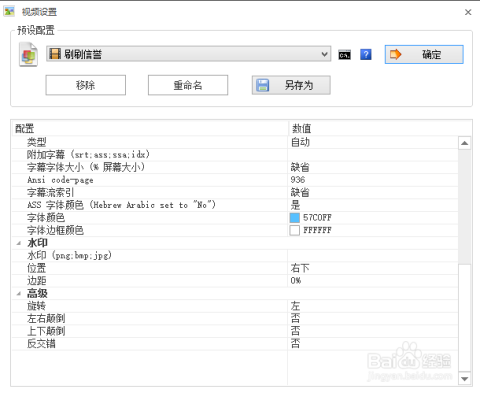Click the 移除 remove button

(x=86, y=85)
